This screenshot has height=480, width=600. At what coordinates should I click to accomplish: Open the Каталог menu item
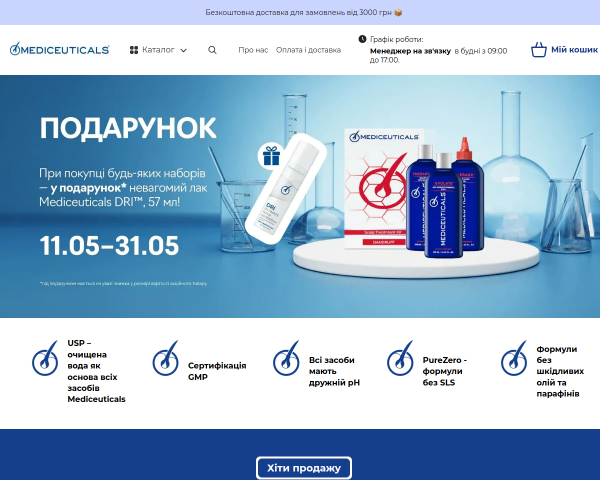158,50
